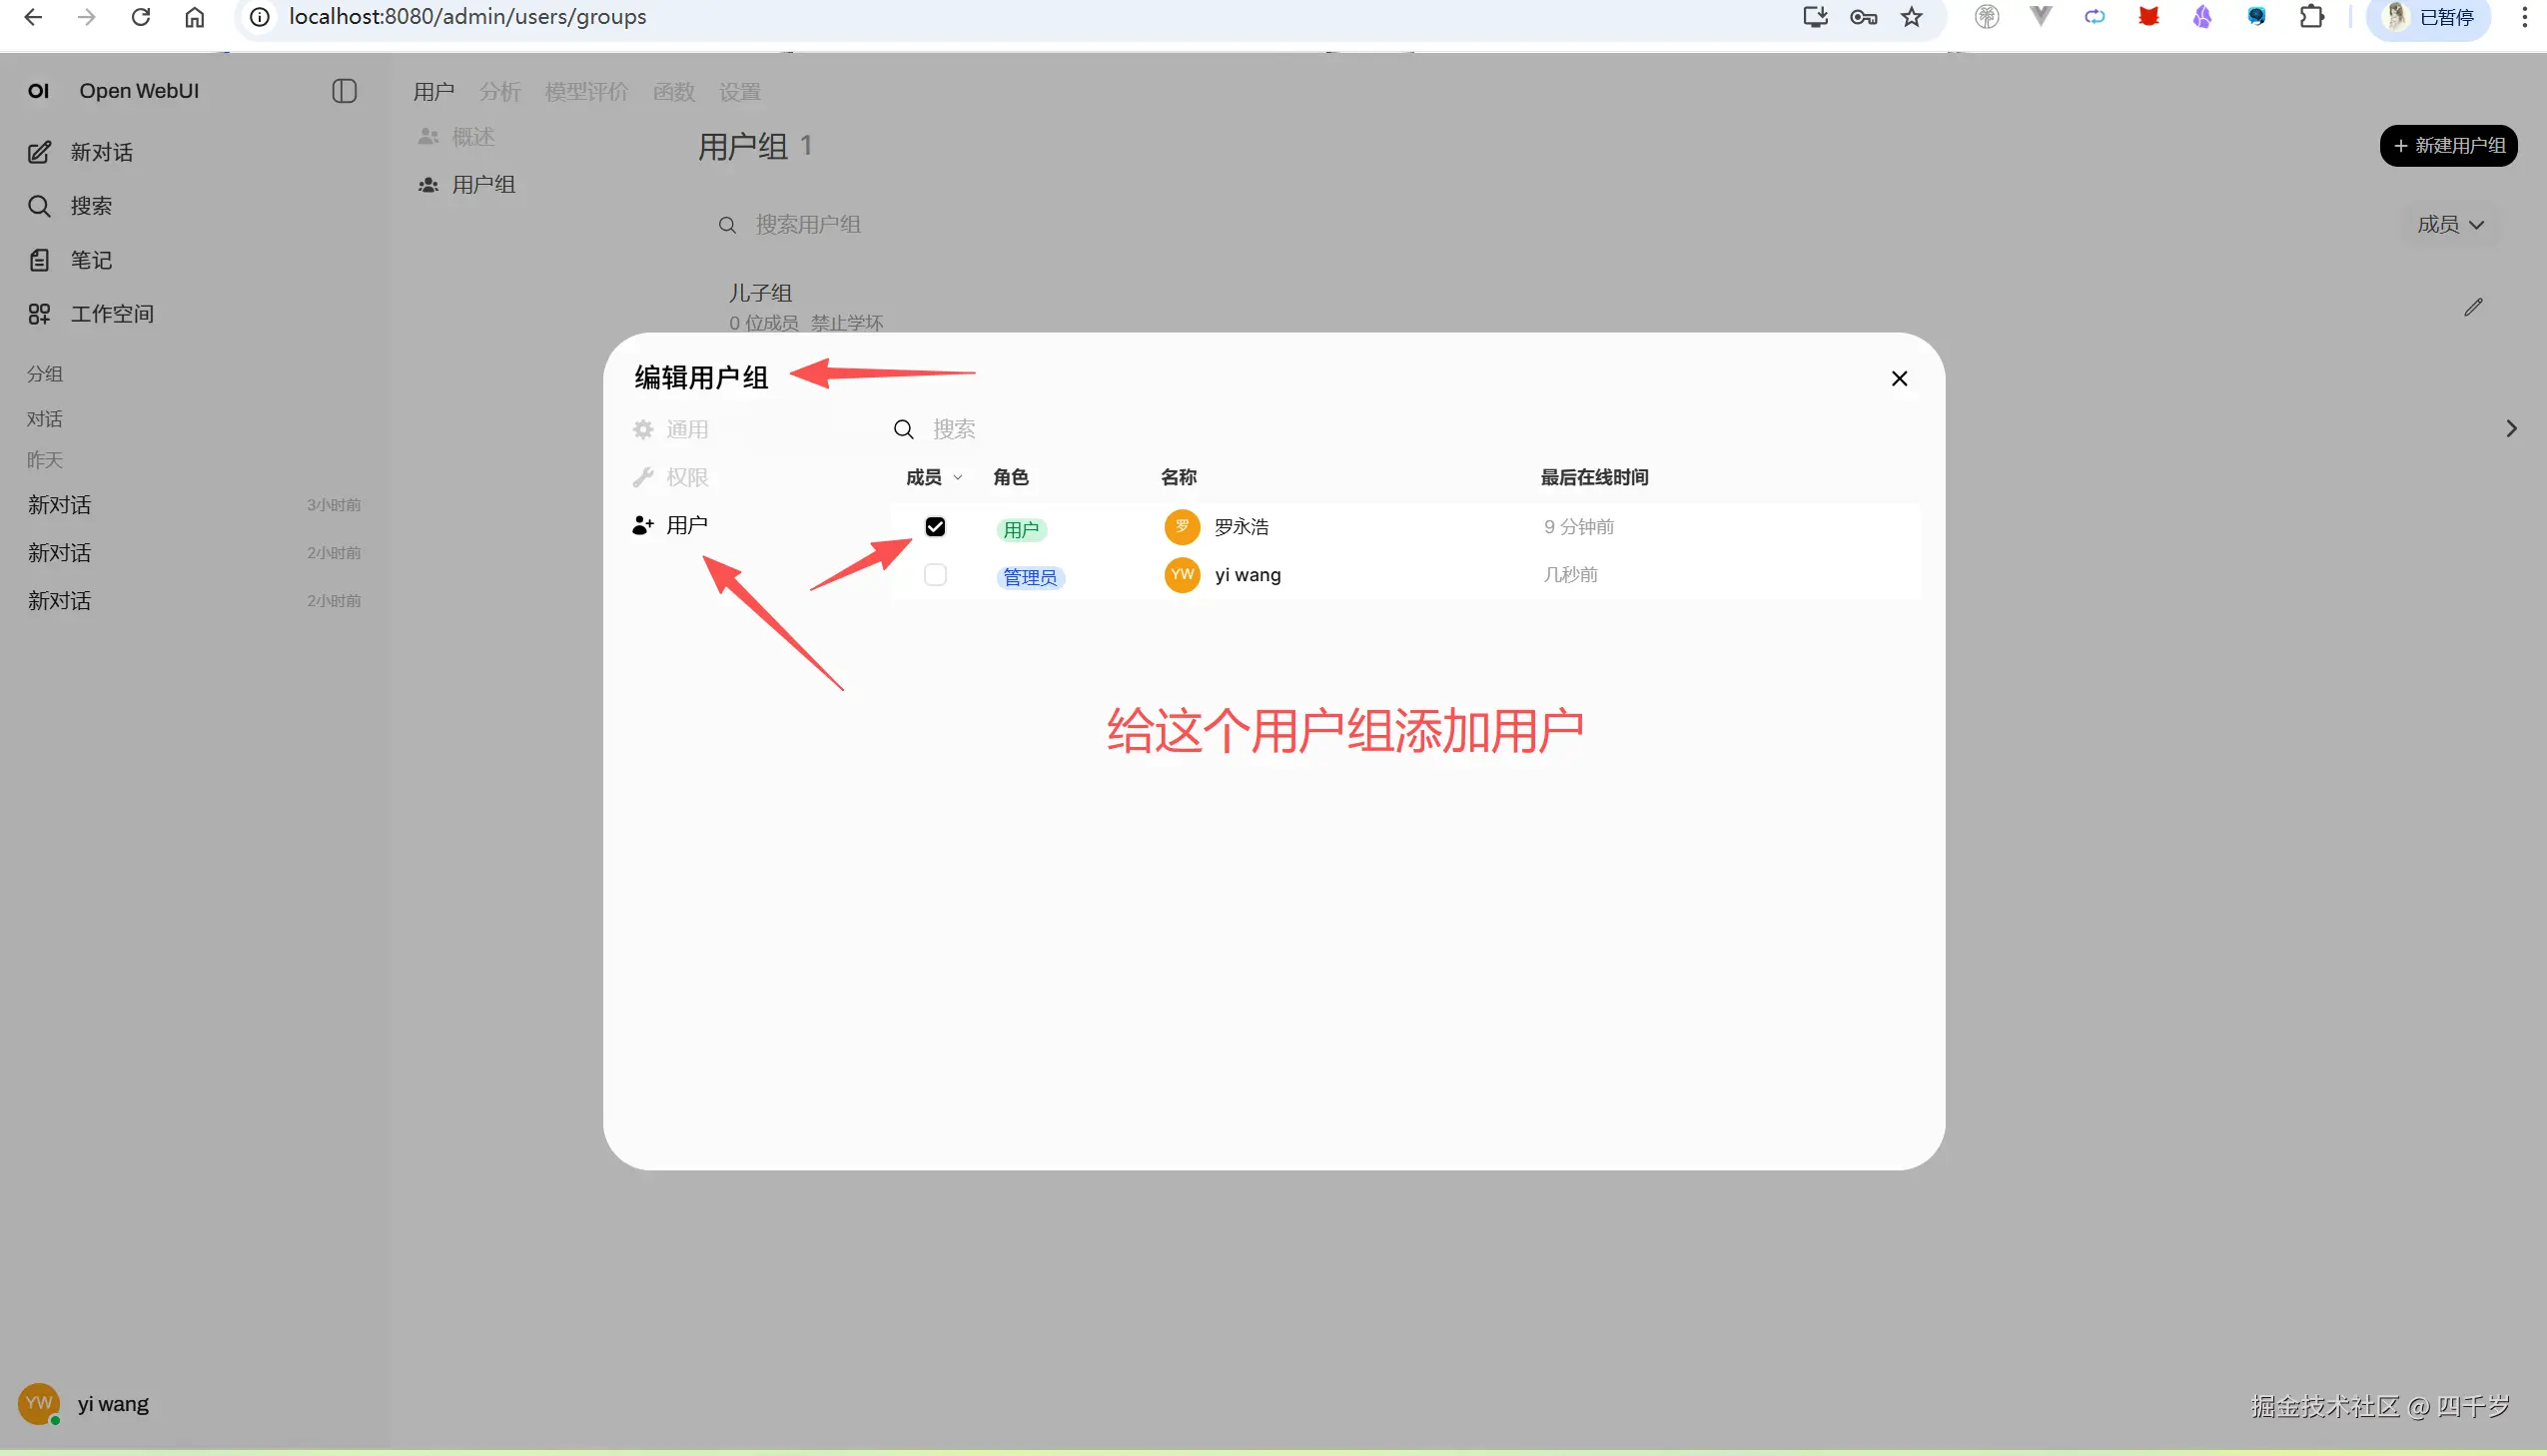Click the sidebar 搜索 magnifier icon
2547x1456 pixels.
coord(40,206)
